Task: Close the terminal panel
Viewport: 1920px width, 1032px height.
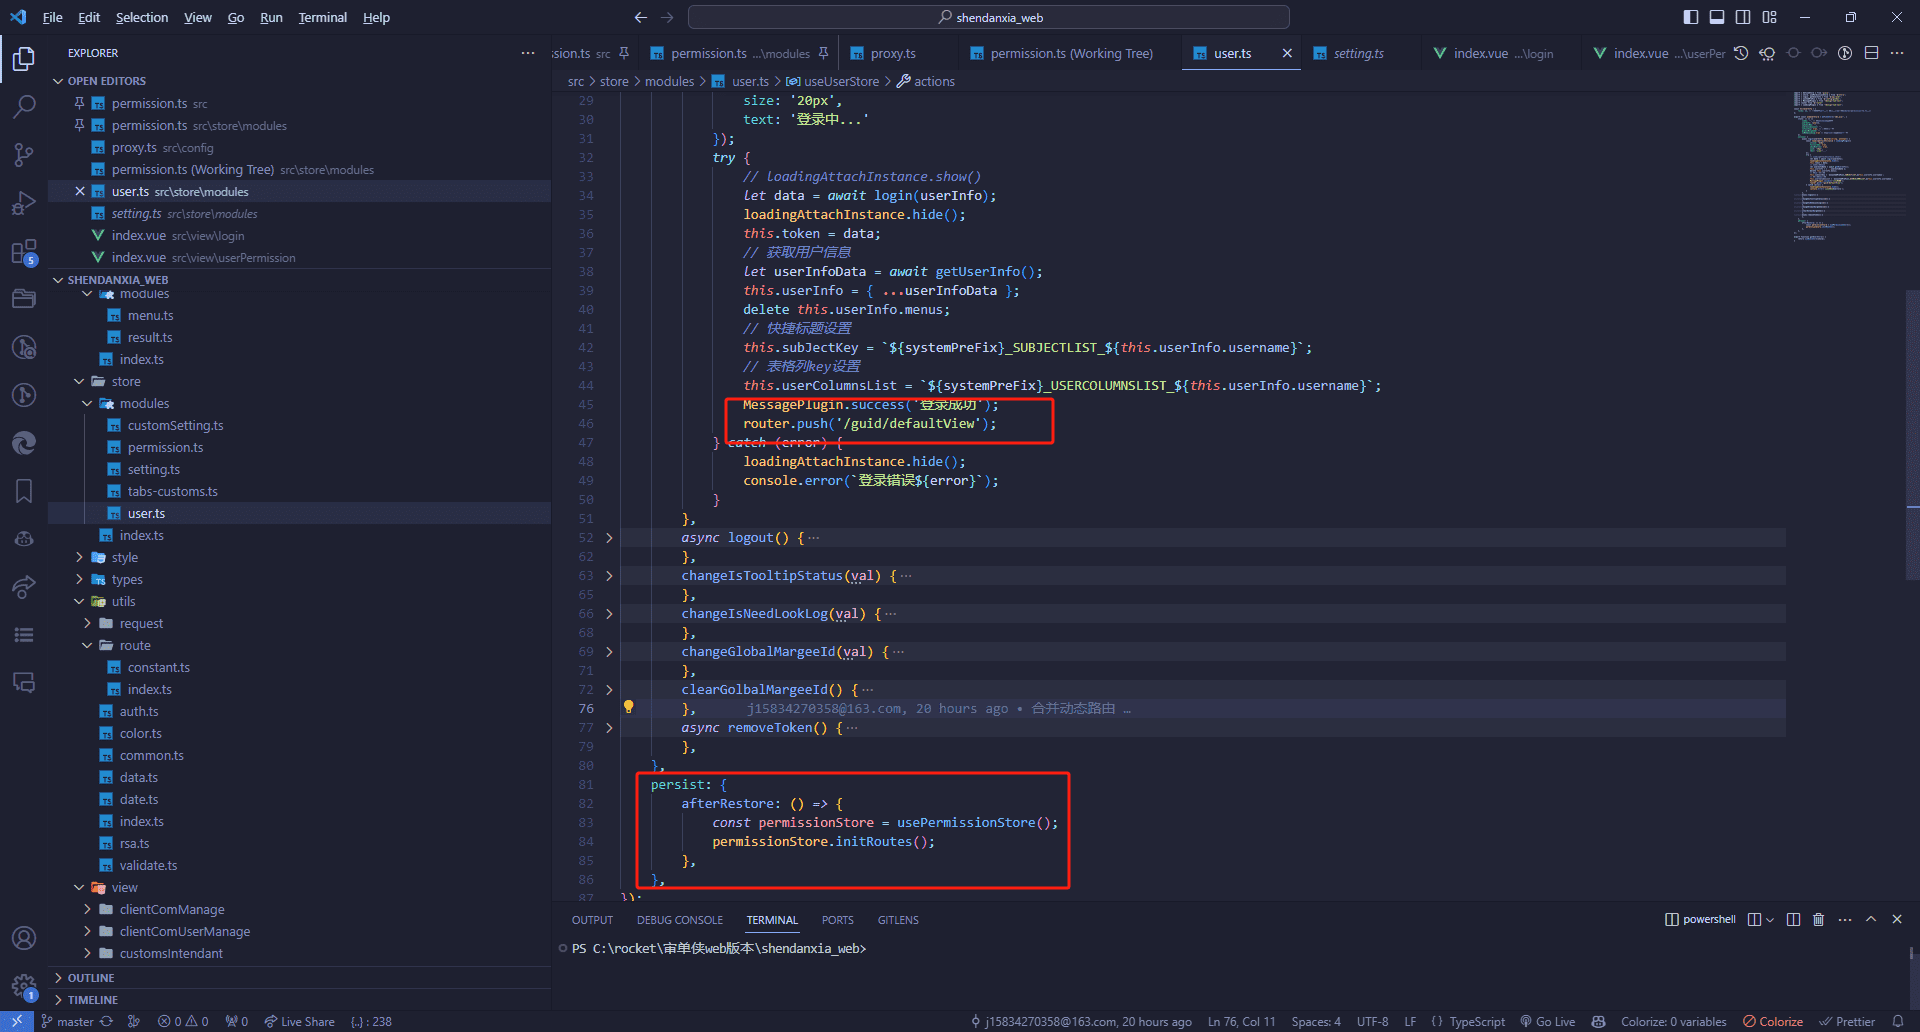Action: point(1897,919)
